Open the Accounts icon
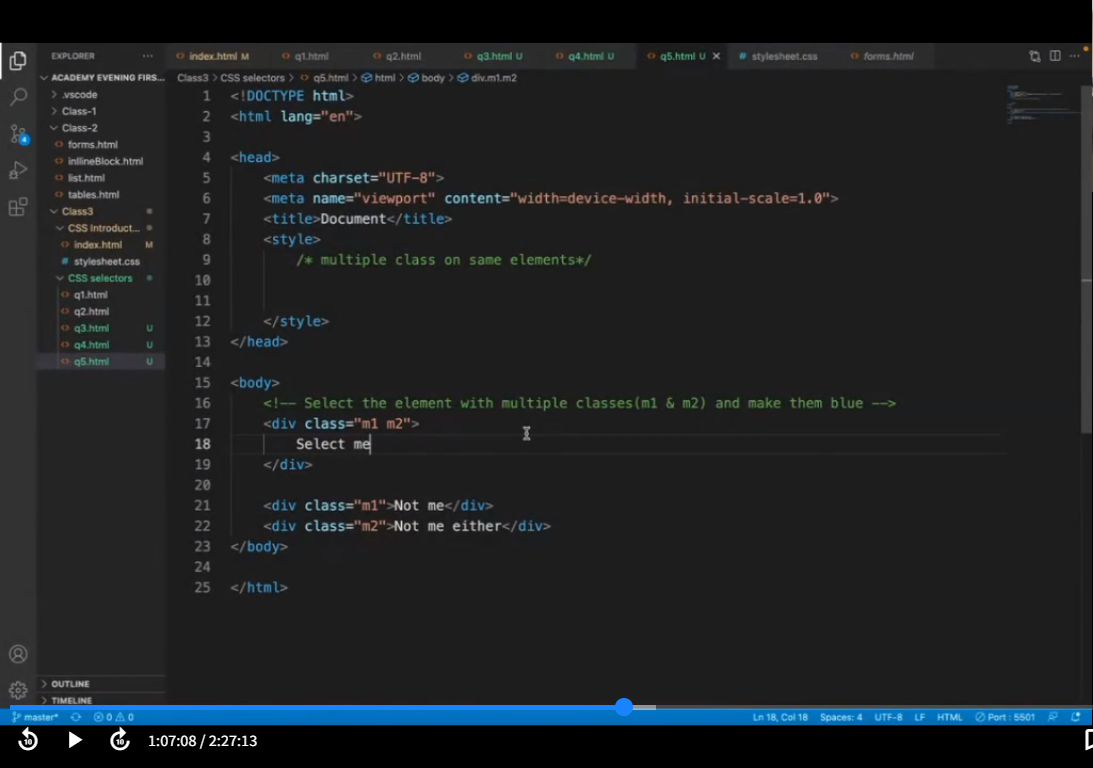This screenshot has width=1093, height=768. tap(18, 654)
